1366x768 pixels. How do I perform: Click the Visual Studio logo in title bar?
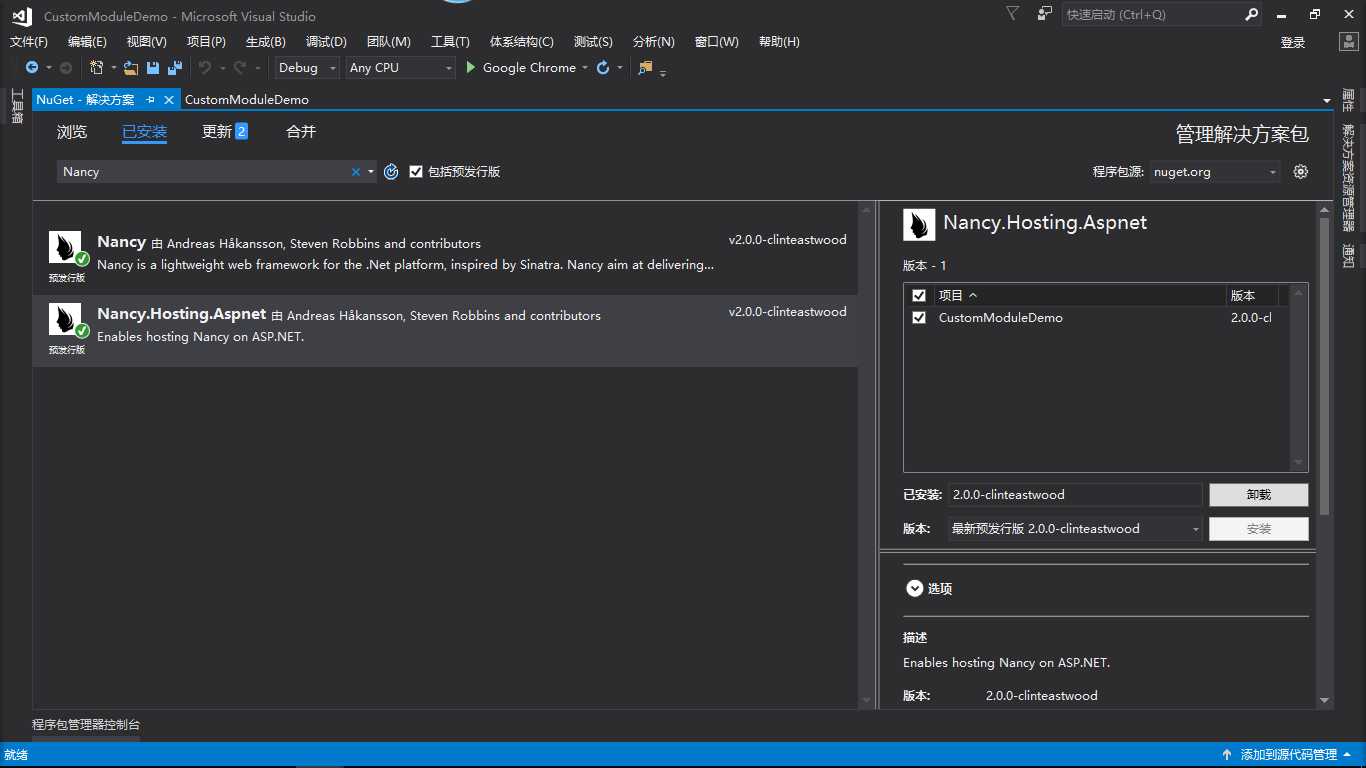(x=21, y=15)
